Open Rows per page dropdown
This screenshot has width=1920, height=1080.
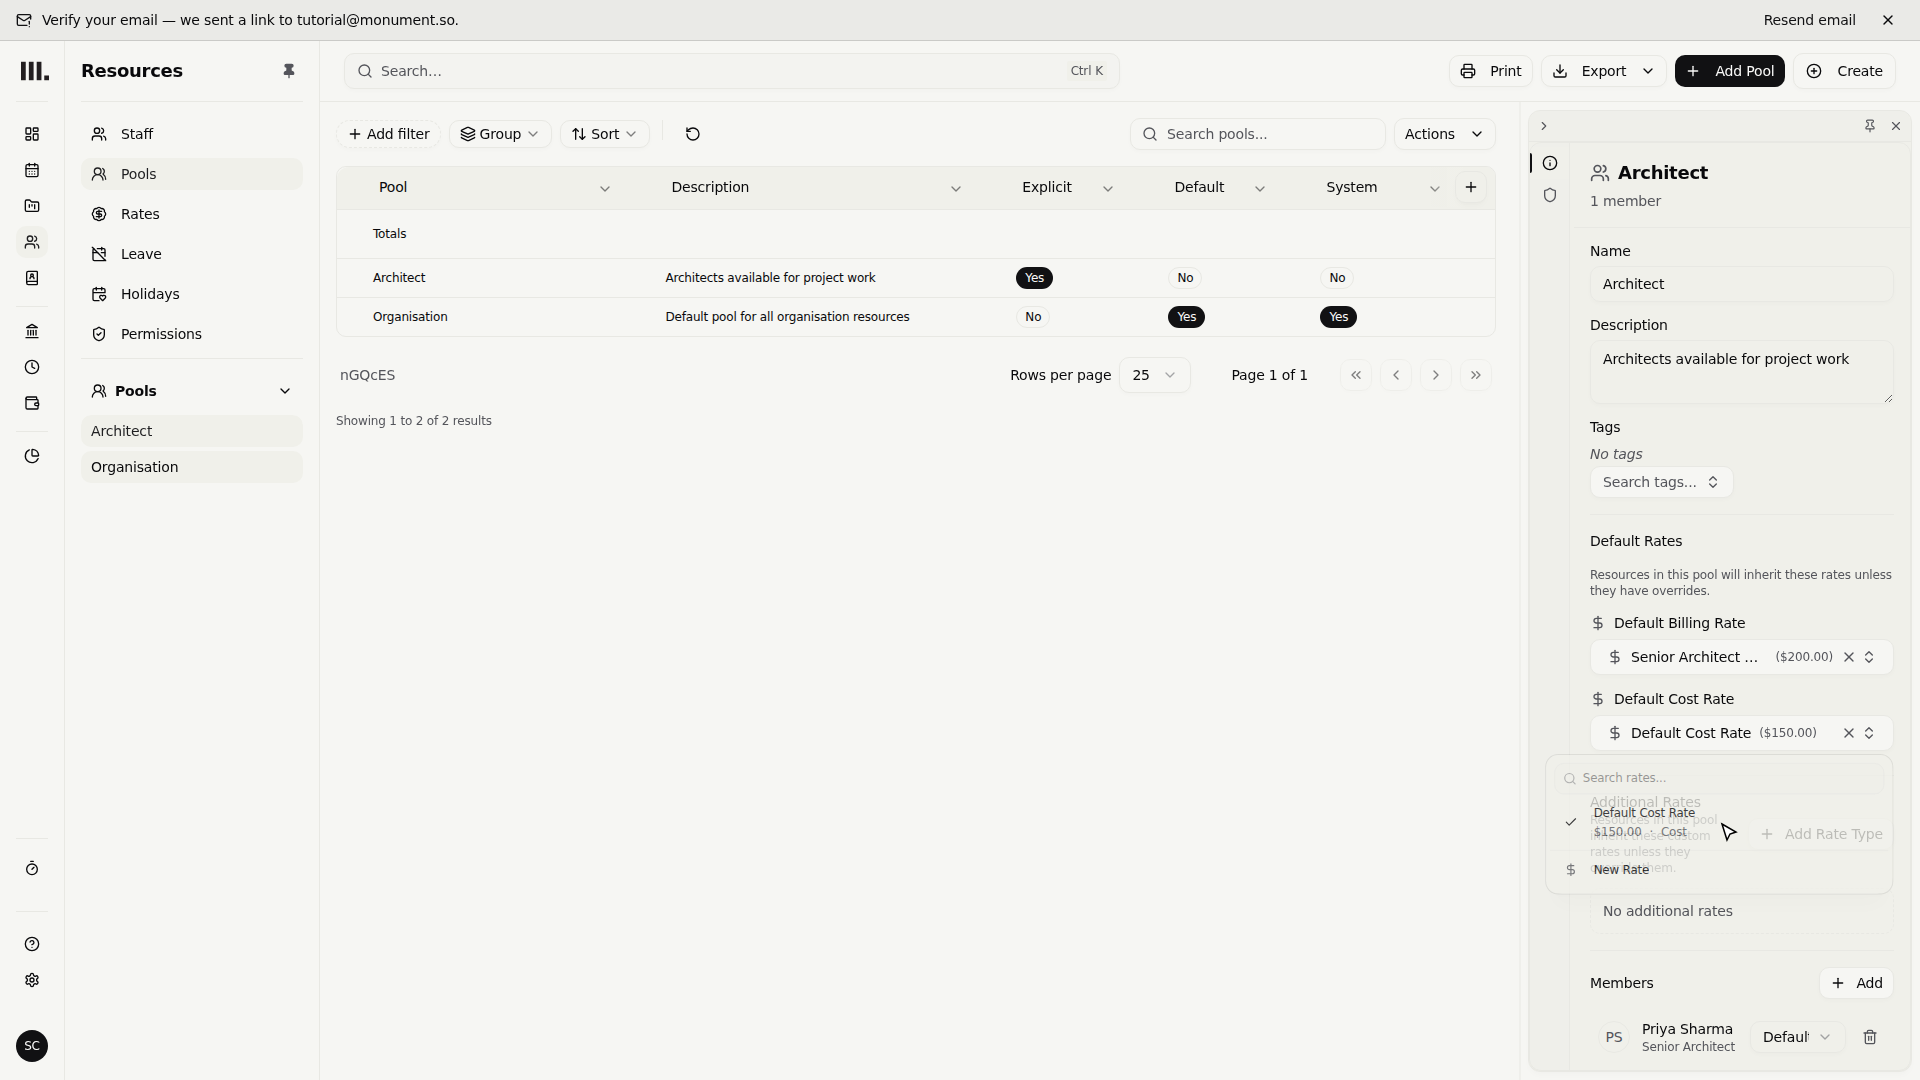(1154, 375)
